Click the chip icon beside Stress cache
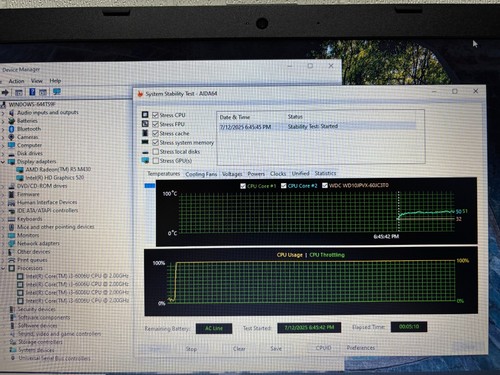The image size is (500, 375). (x=145, y=133)
